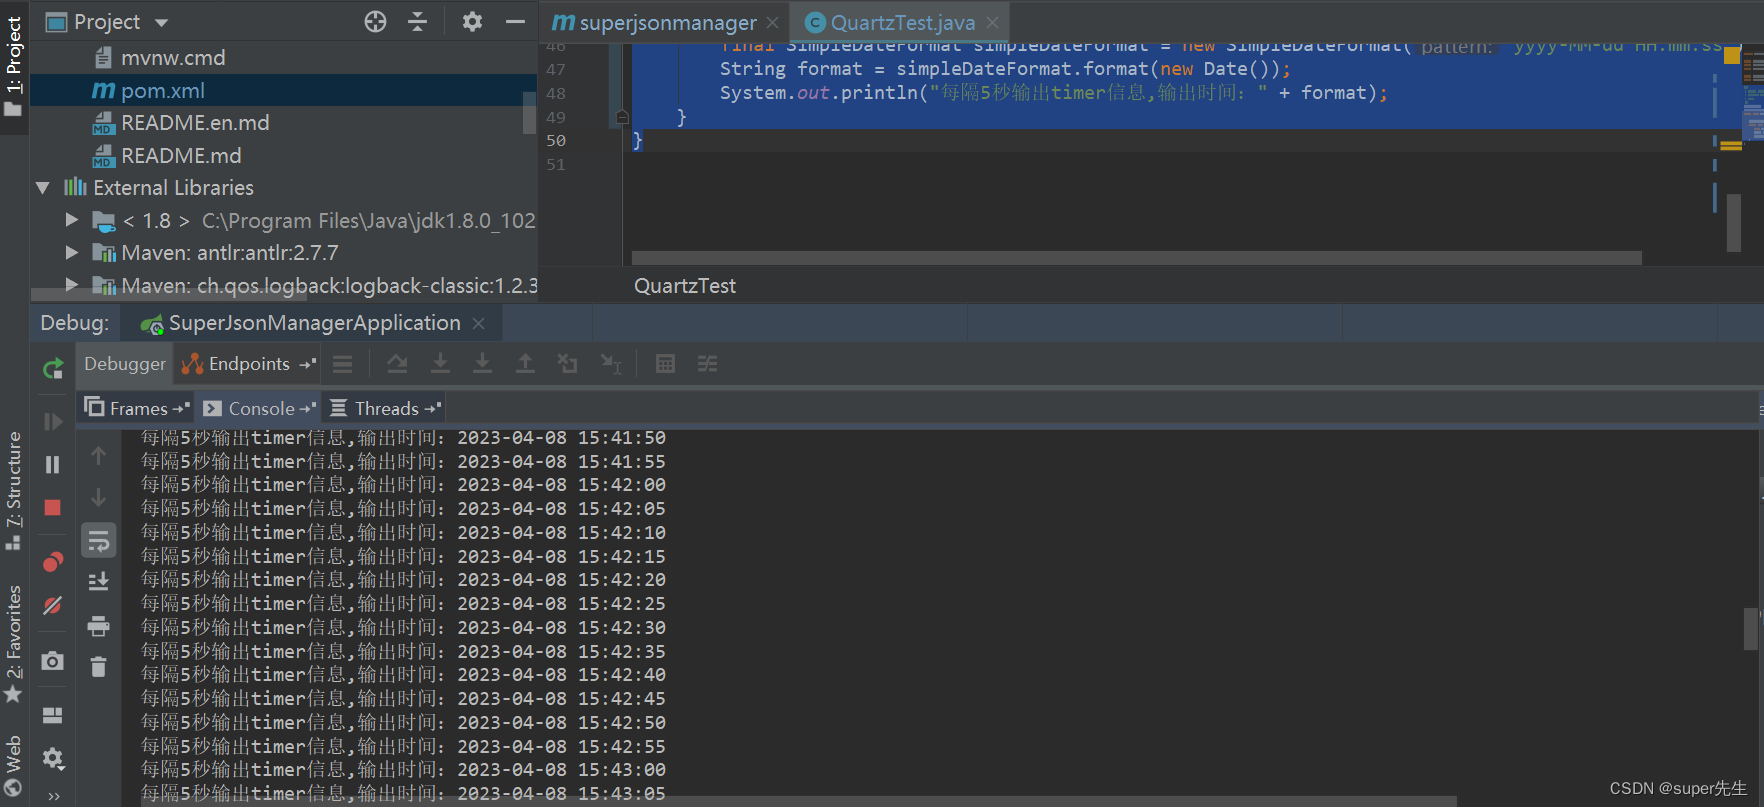Viewport: 1764px width, 807px height.
Task: Hide the Project panel with minus icon
Action: click(515, 22)
